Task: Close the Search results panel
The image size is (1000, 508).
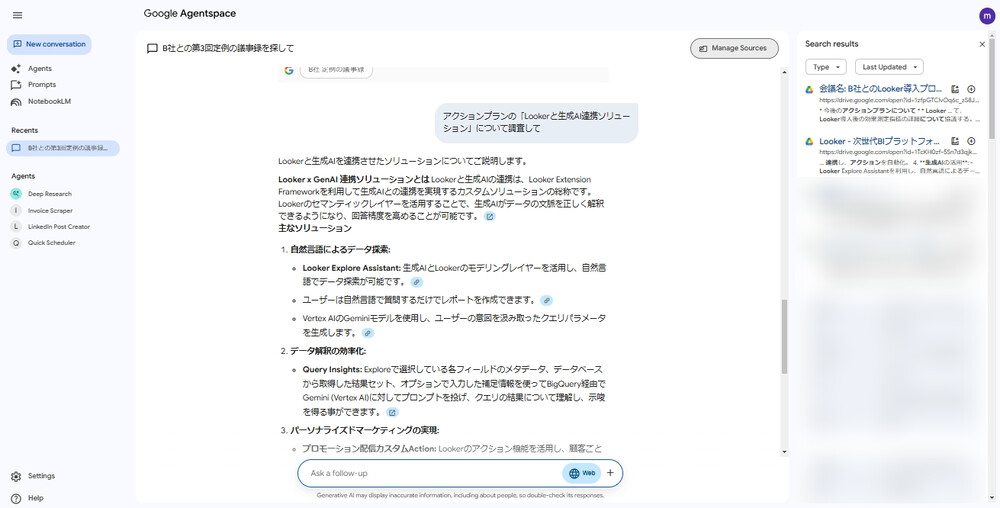Action: 982,44
